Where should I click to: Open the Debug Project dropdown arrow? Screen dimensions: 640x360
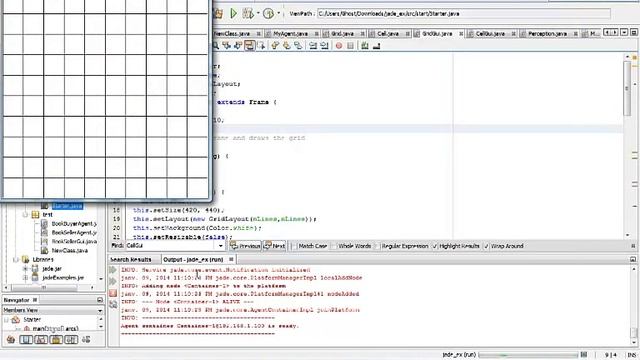(x=258, y=13)
